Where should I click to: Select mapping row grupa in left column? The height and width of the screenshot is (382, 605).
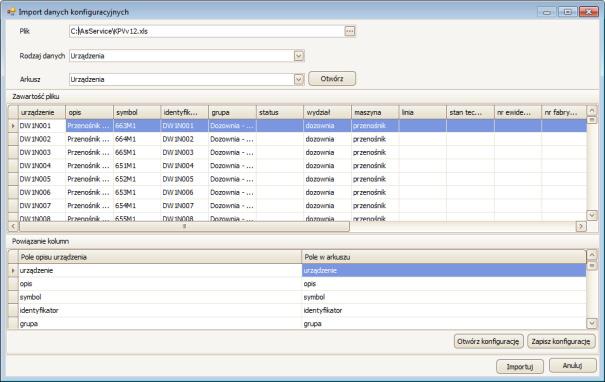160,324
